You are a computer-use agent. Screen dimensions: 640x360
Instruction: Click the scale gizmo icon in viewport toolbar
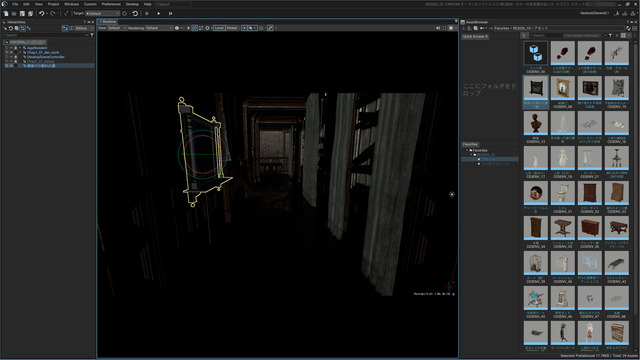(201, 28)
